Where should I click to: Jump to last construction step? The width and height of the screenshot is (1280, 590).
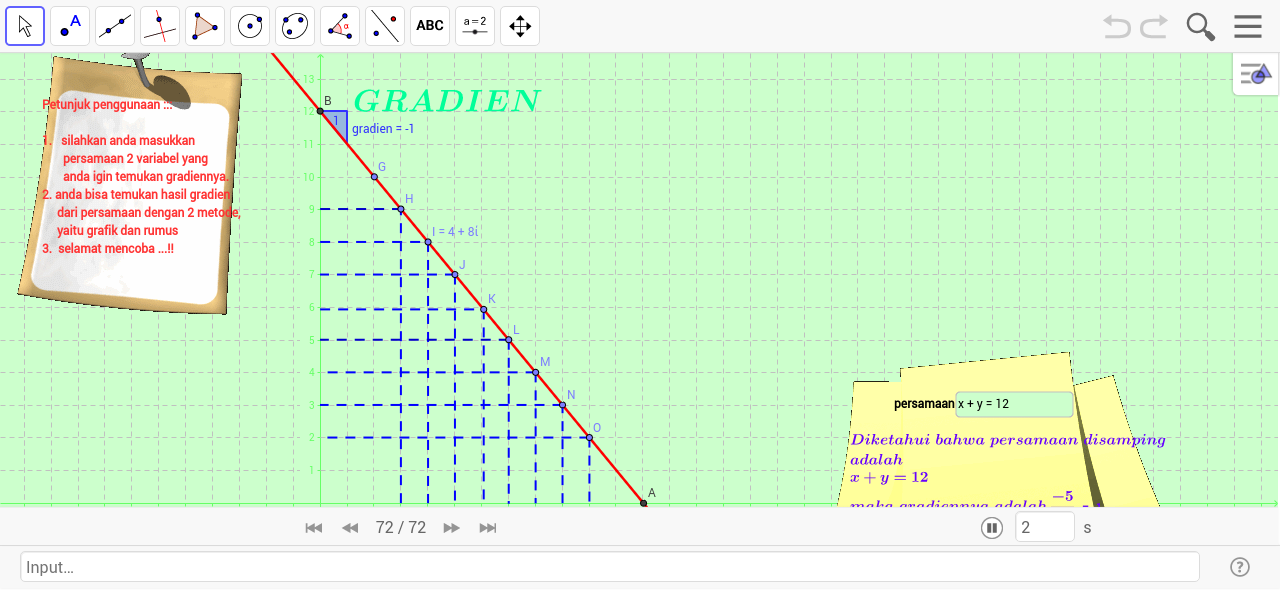(488, 528)
